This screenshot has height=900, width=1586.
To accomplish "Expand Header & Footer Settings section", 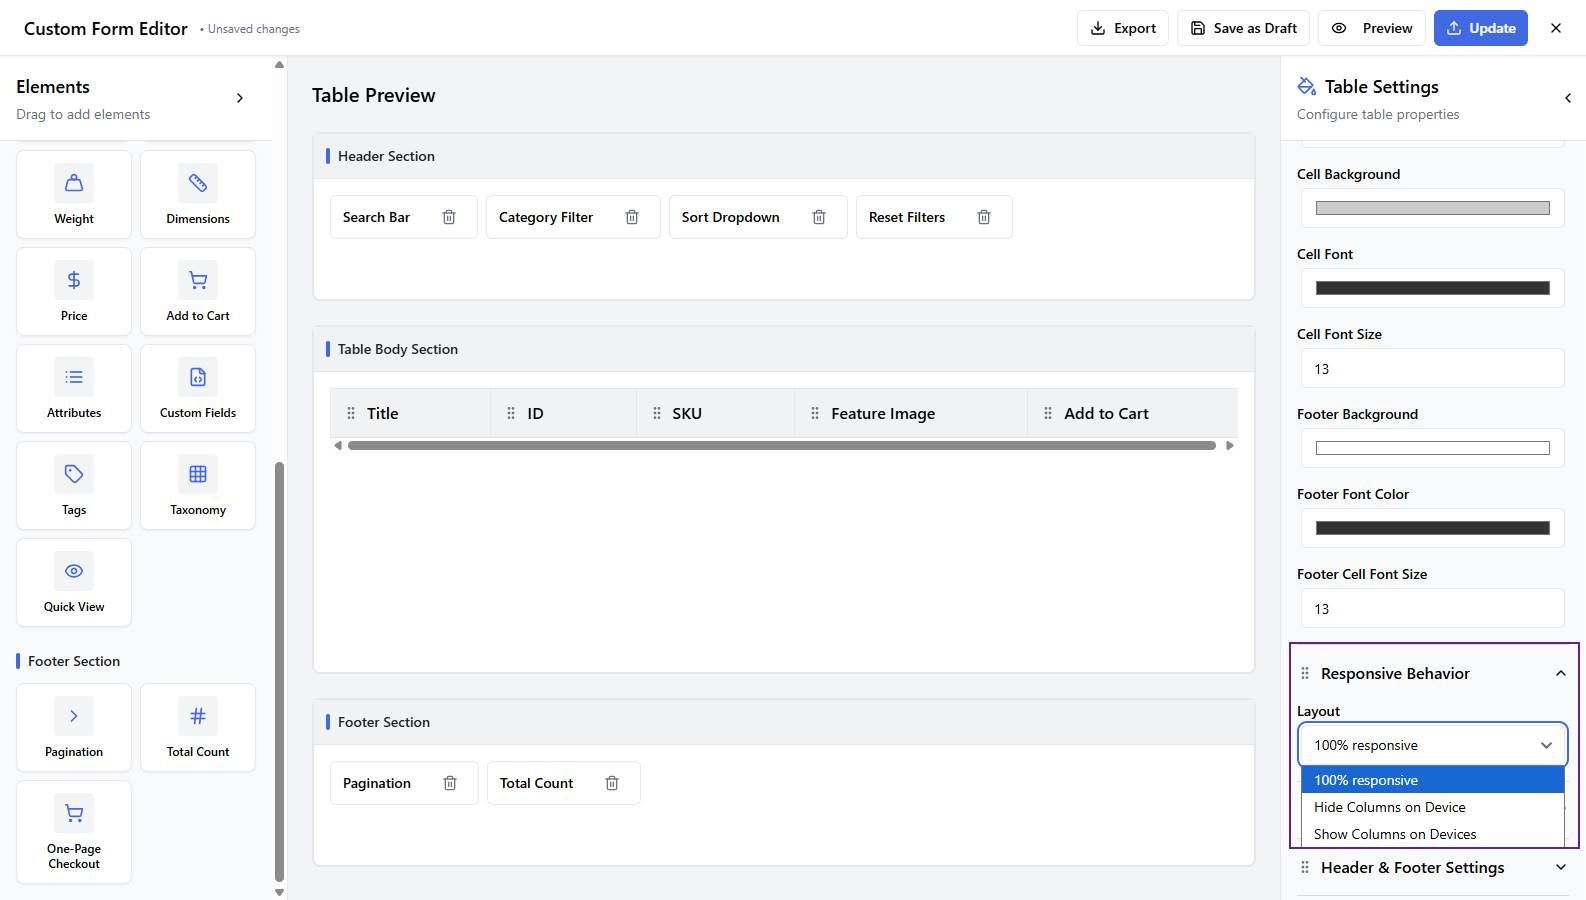I will coord(1560,868).
